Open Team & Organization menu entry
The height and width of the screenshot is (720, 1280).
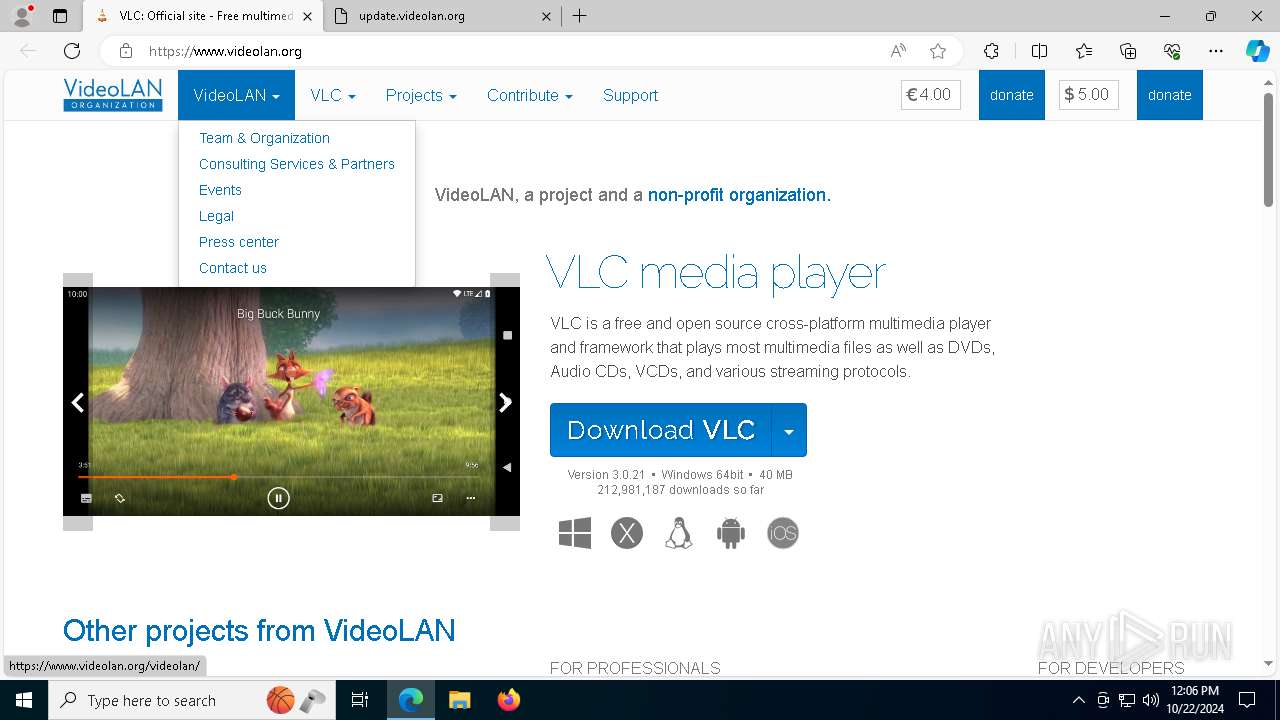tap(264, 138)
